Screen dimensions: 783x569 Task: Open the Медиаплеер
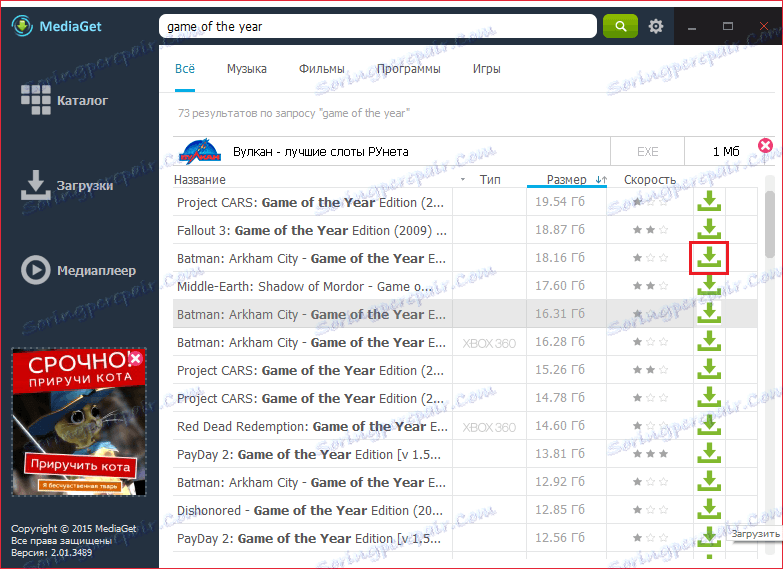tap(78, 270)
